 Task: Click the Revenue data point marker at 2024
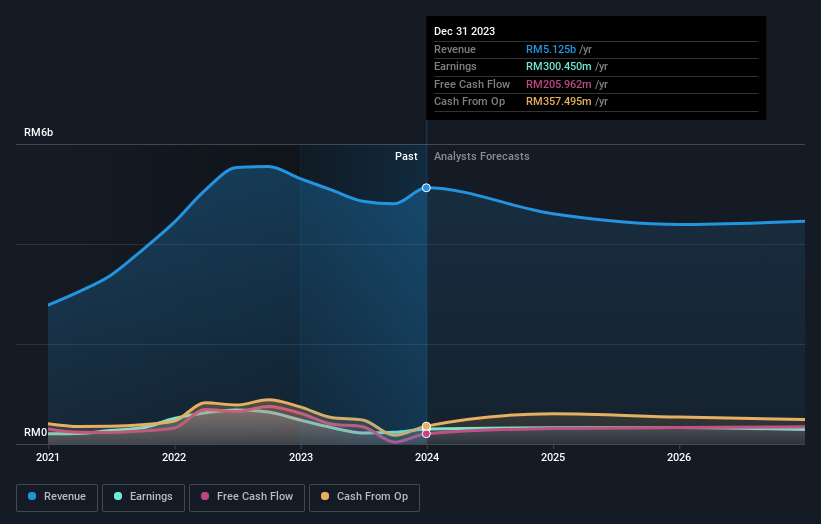coord(426,187)
